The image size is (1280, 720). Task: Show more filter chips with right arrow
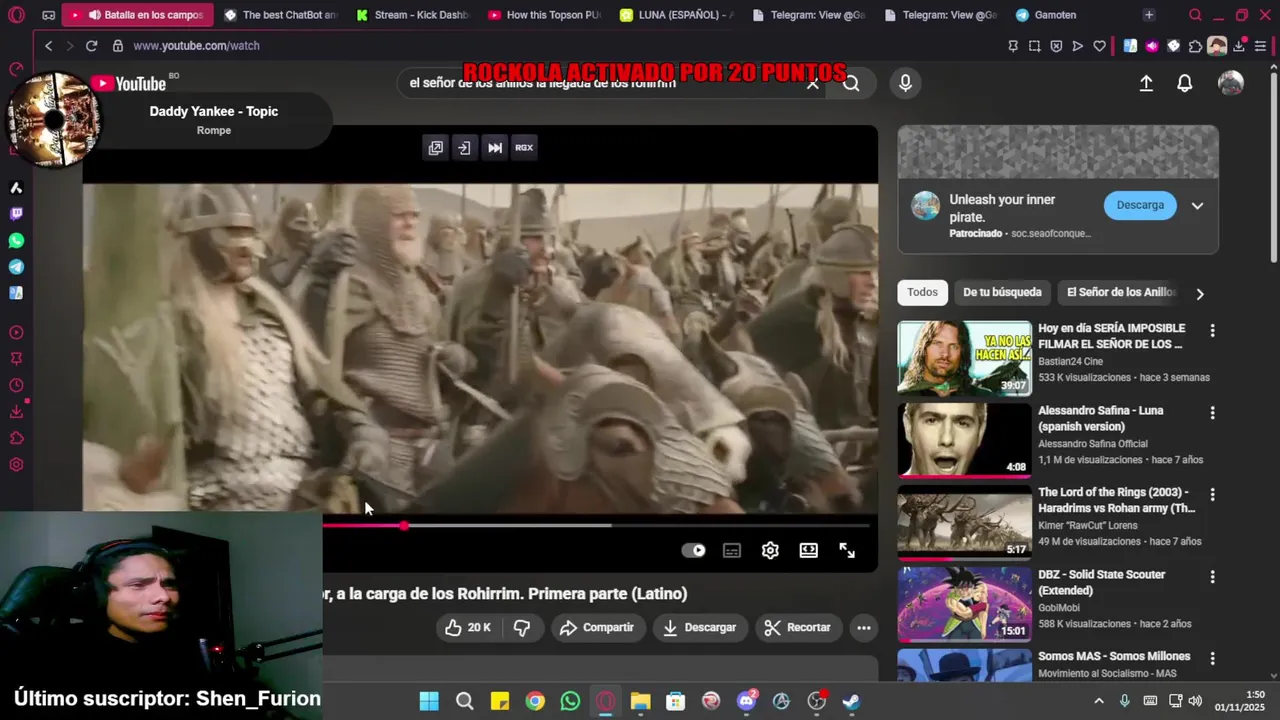pos(1200,293)
